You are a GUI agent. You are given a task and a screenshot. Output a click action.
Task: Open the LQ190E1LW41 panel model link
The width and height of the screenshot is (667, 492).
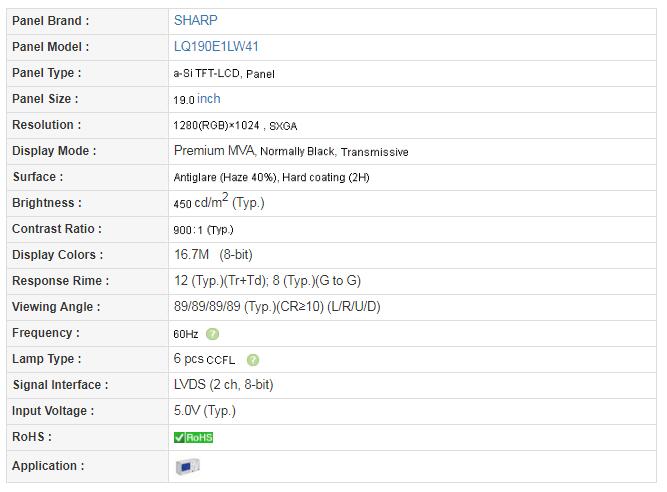tap(216, 46)
